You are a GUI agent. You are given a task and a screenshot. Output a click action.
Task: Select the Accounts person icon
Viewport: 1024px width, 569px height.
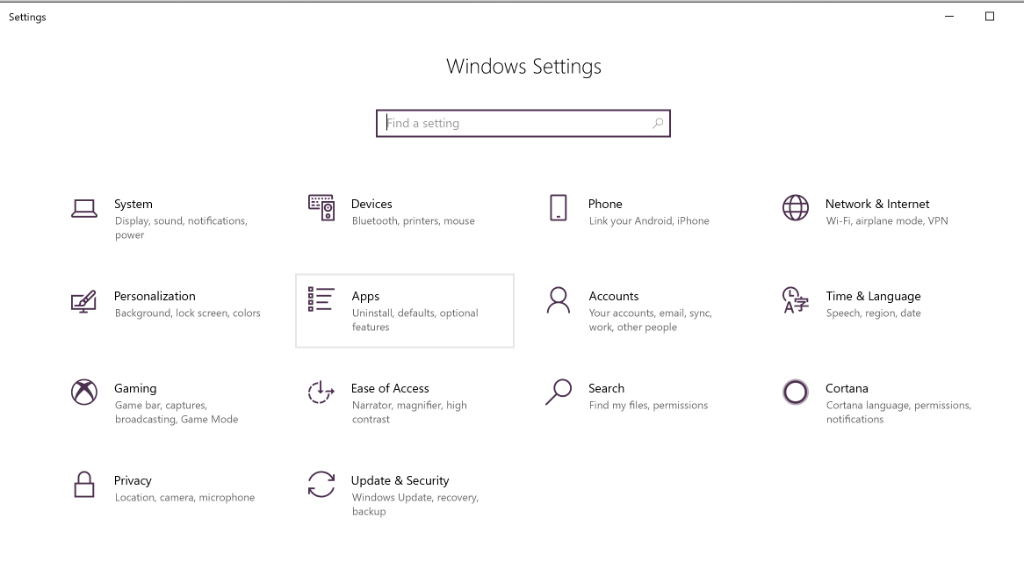pyautogui.click(x=558, y=301)
